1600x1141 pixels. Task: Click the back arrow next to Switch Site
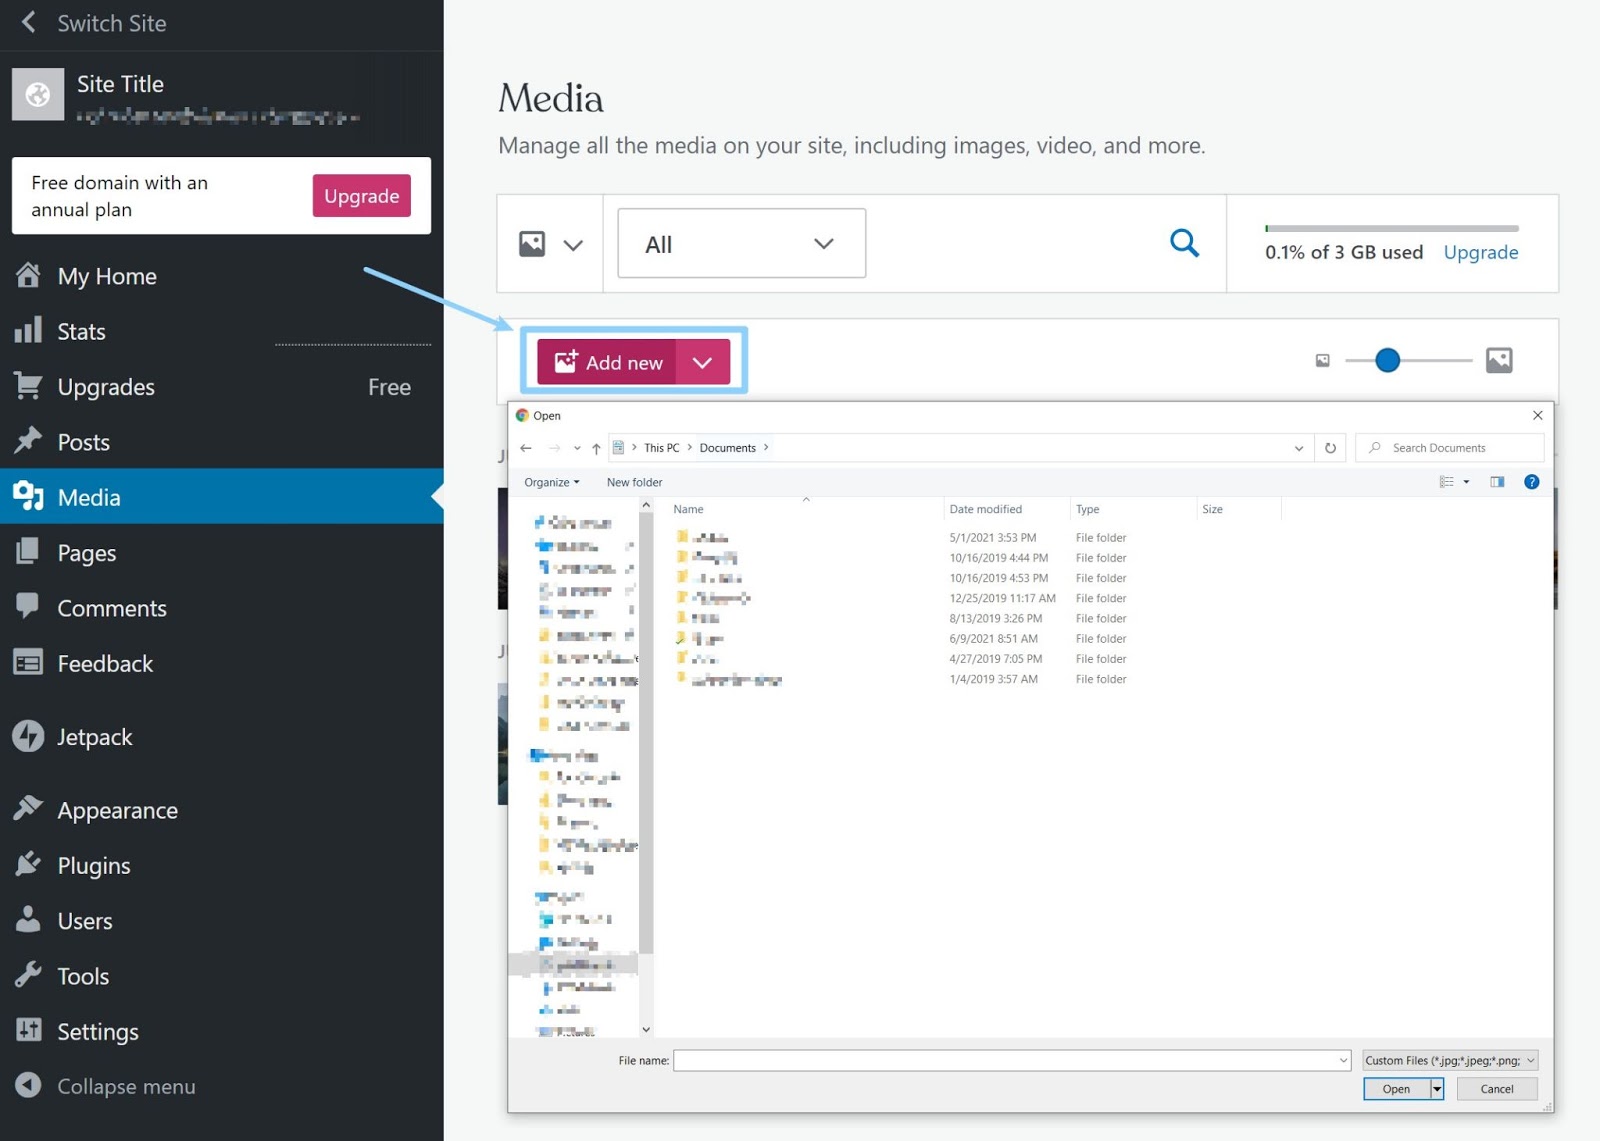[x=28, y=22]
